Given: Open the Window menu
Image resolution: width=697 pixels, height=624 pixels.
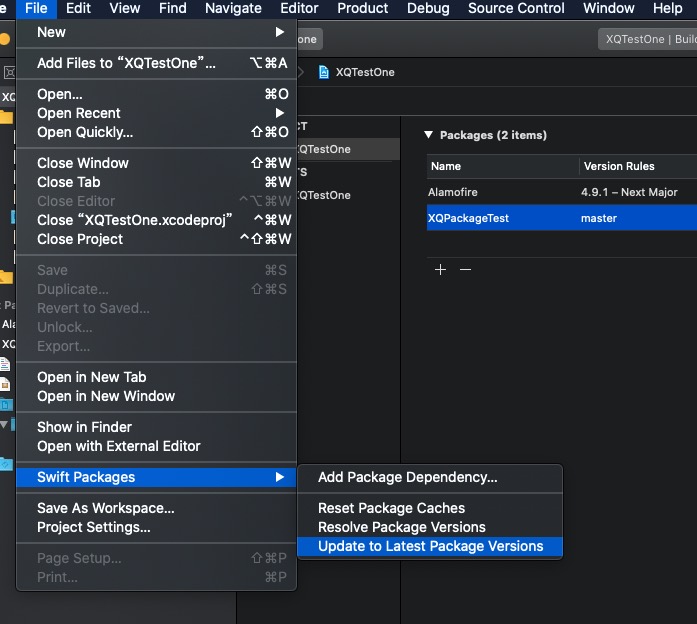Looking at the screenshot, I should click(x=609, y=8).
